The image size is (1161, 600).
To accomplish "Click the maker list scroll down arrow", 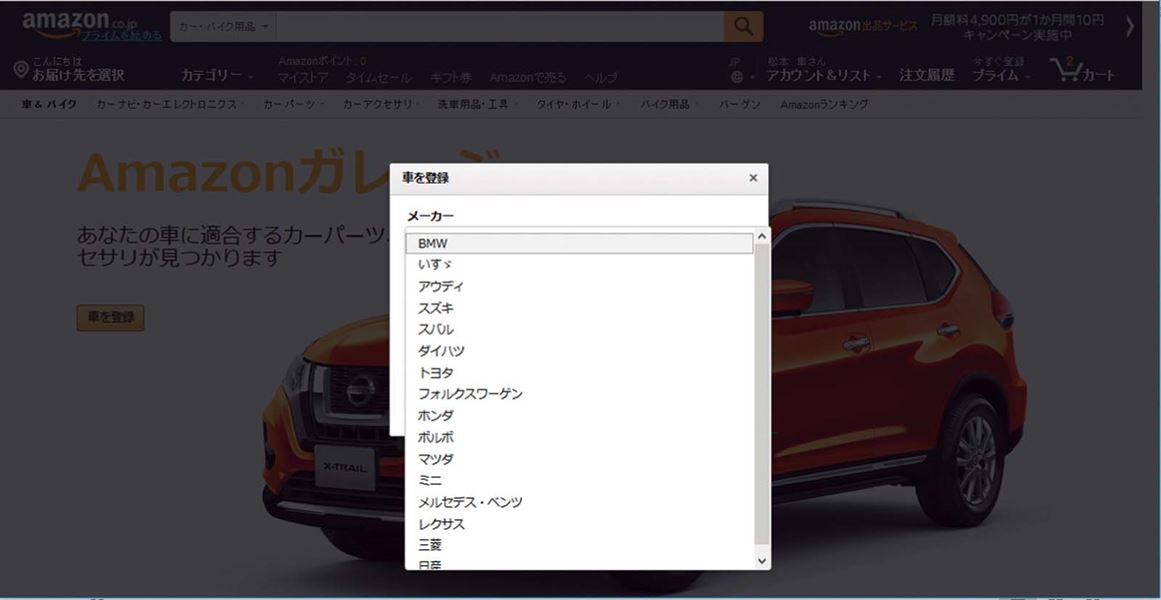I will coord(762,561).
